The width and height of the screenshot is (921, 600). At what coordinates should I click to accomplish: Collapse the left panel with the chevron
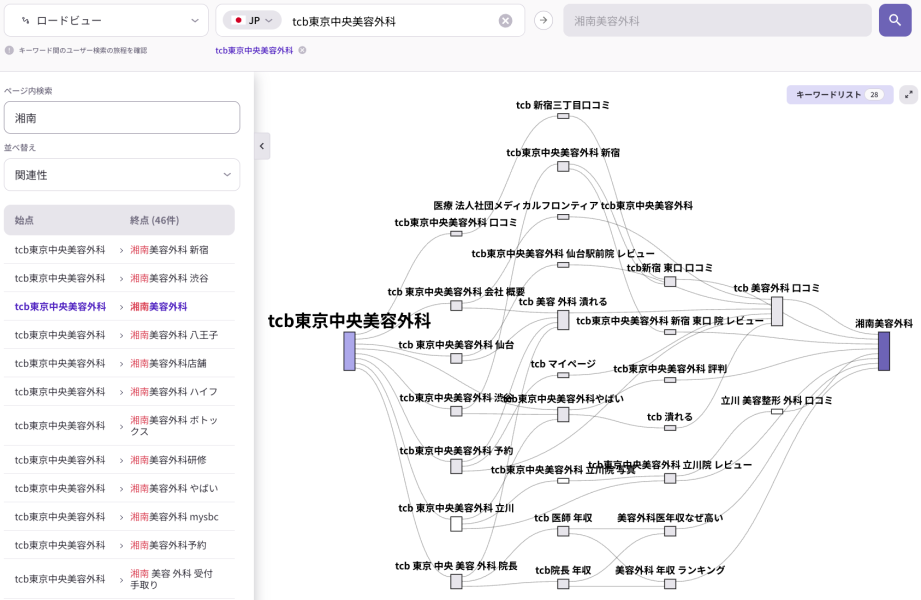(x=261, y=146)
